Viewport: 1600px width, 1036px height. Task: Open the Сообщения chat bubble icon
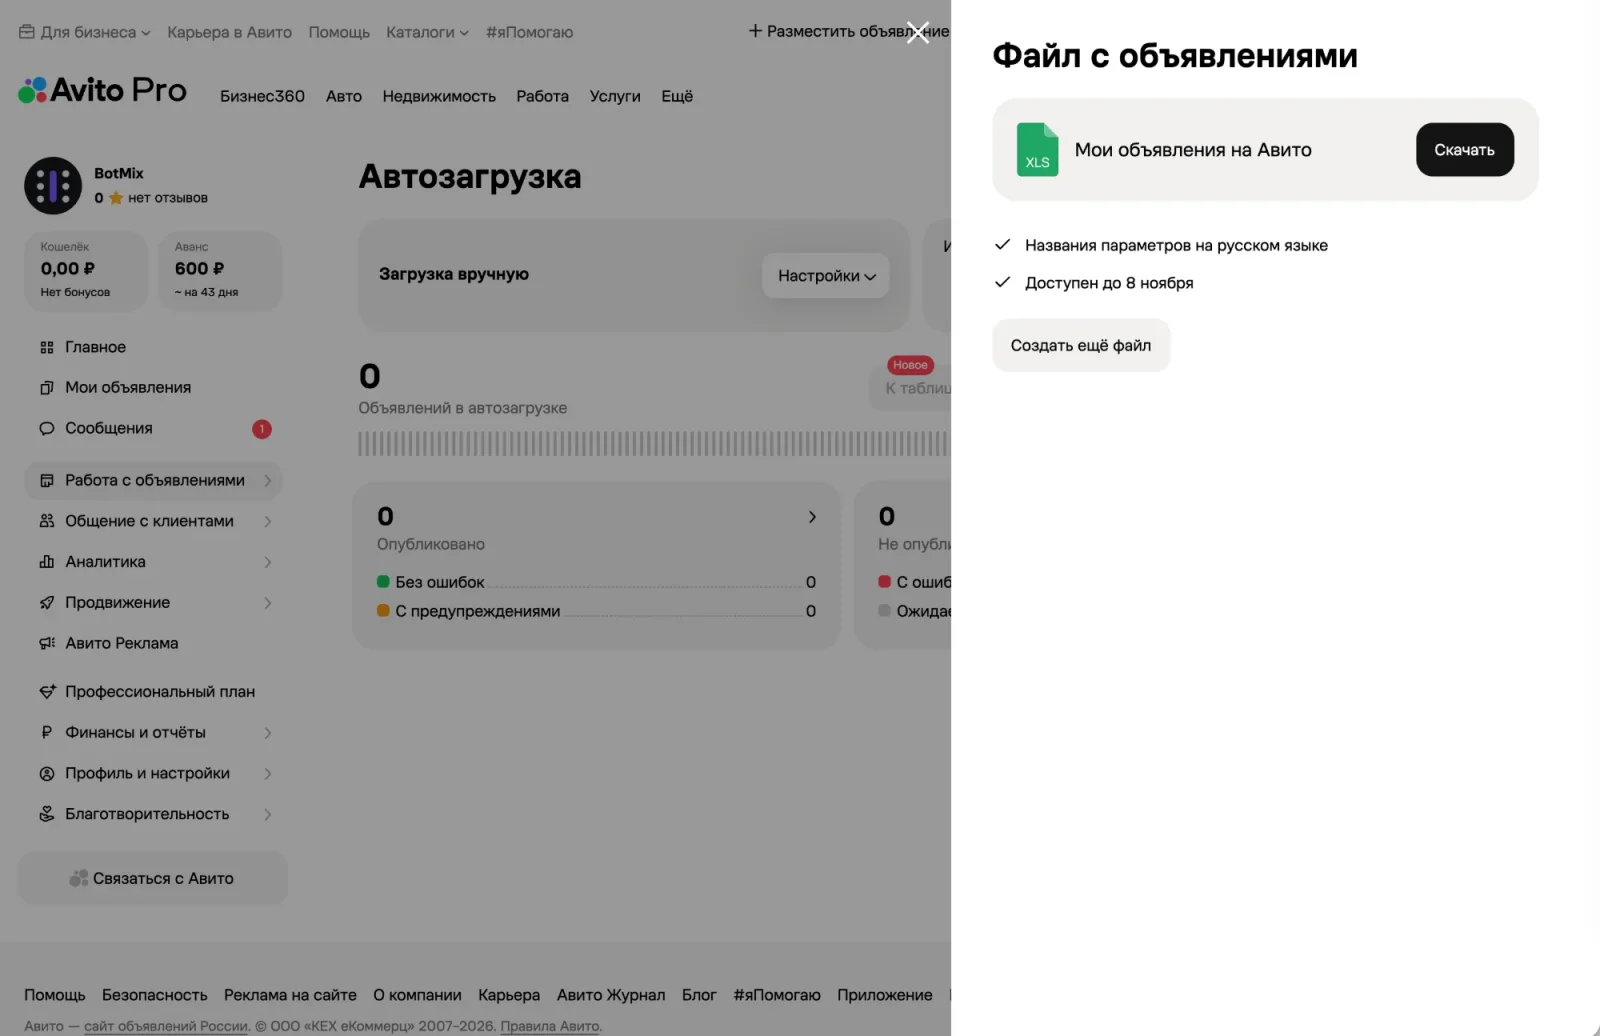47,429
